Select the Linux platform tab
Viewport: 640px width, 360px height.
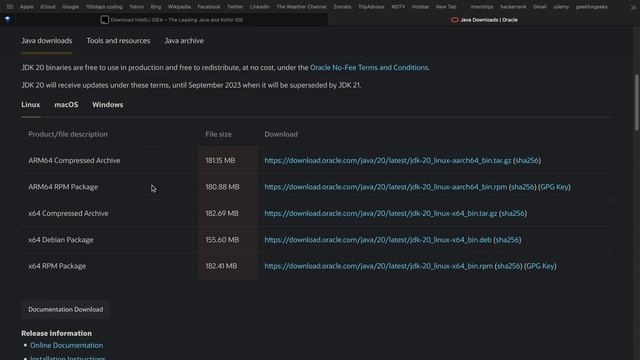click(31, 105)
